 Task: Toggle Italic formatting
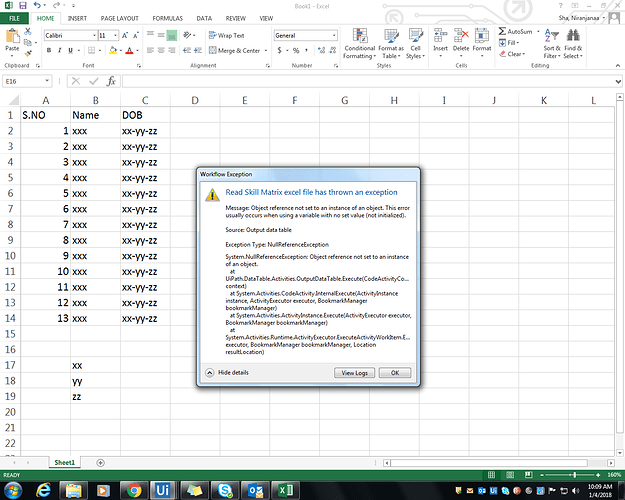59,50
